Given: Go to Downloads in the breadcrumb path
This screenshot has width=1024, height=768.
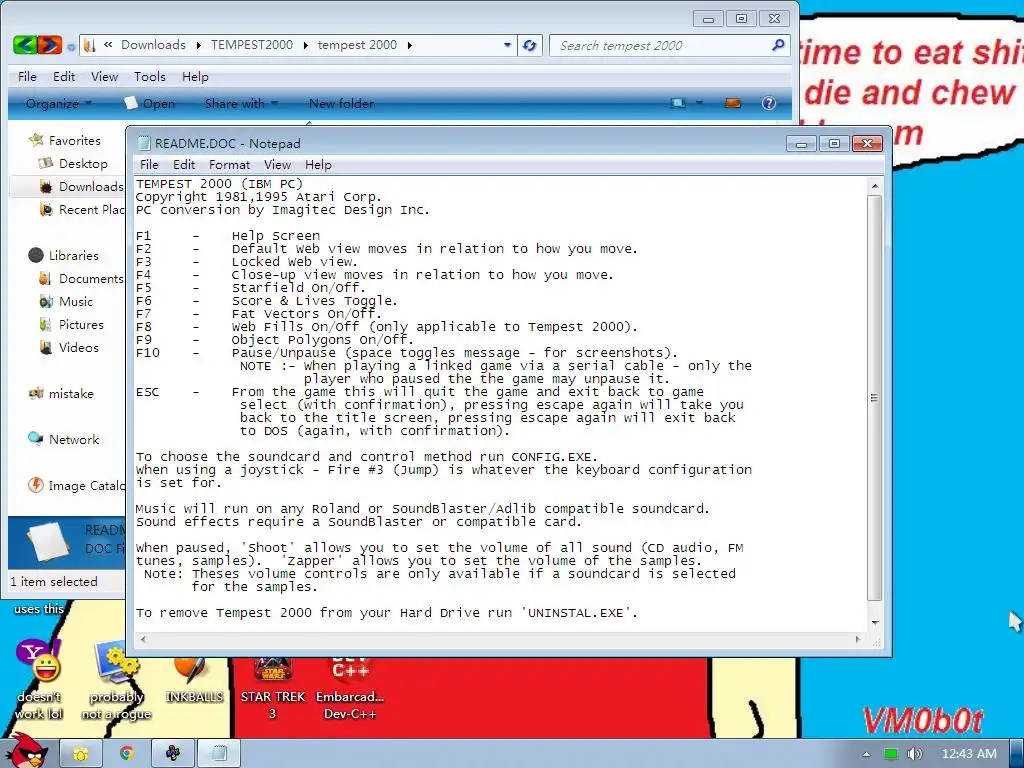Looking at the screenshot, I should (153, 45).
